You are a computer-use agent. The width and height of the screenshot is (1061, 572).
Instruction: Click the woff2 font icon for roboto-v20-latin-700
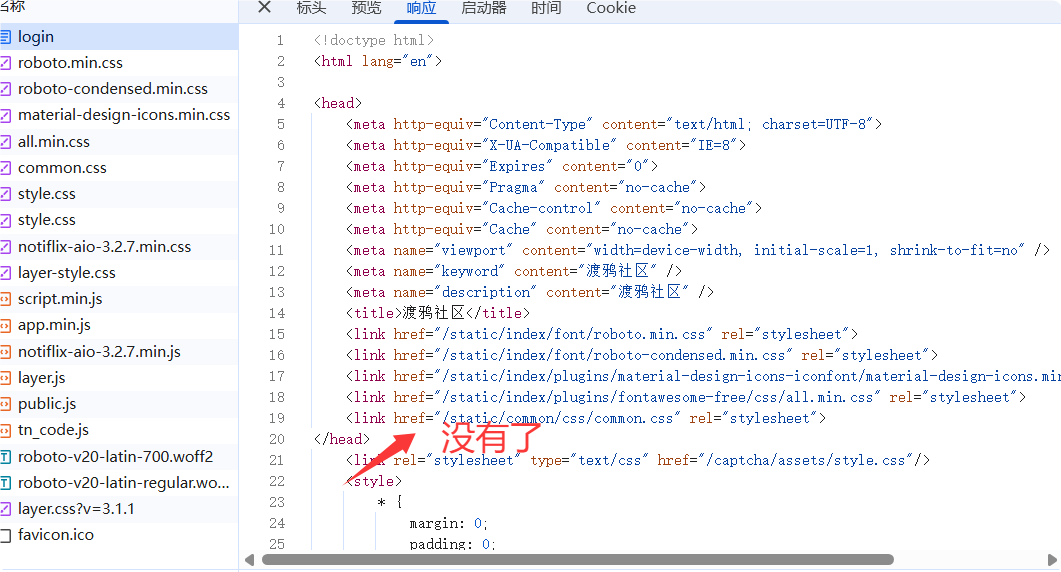(x=5, y=457)
